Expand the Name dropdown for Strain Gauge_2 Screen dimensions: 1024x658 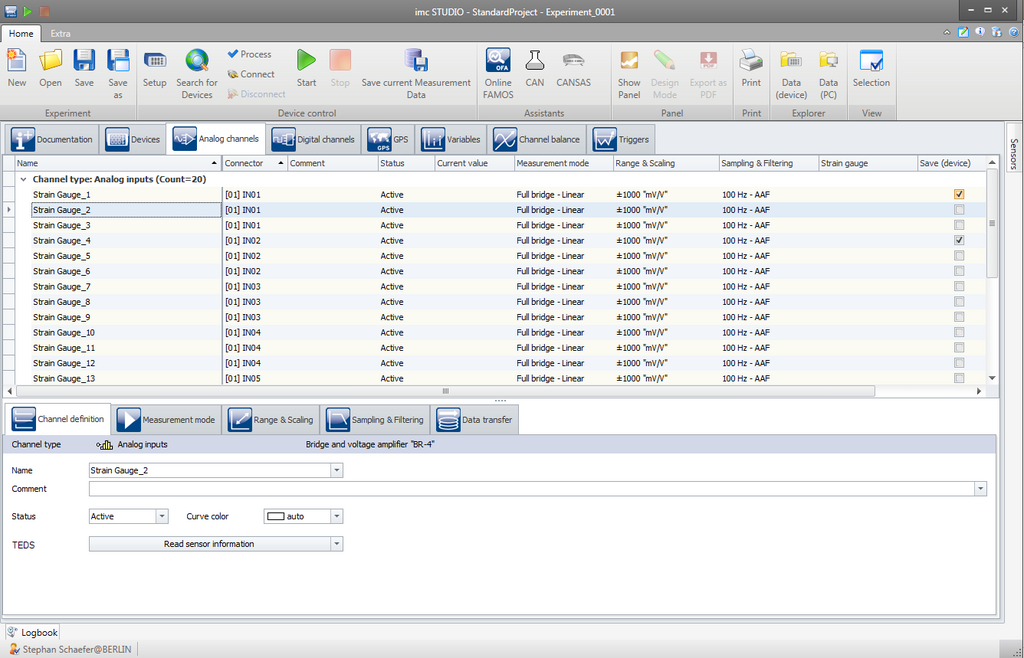pyautogui.click(x=336, y=470)
